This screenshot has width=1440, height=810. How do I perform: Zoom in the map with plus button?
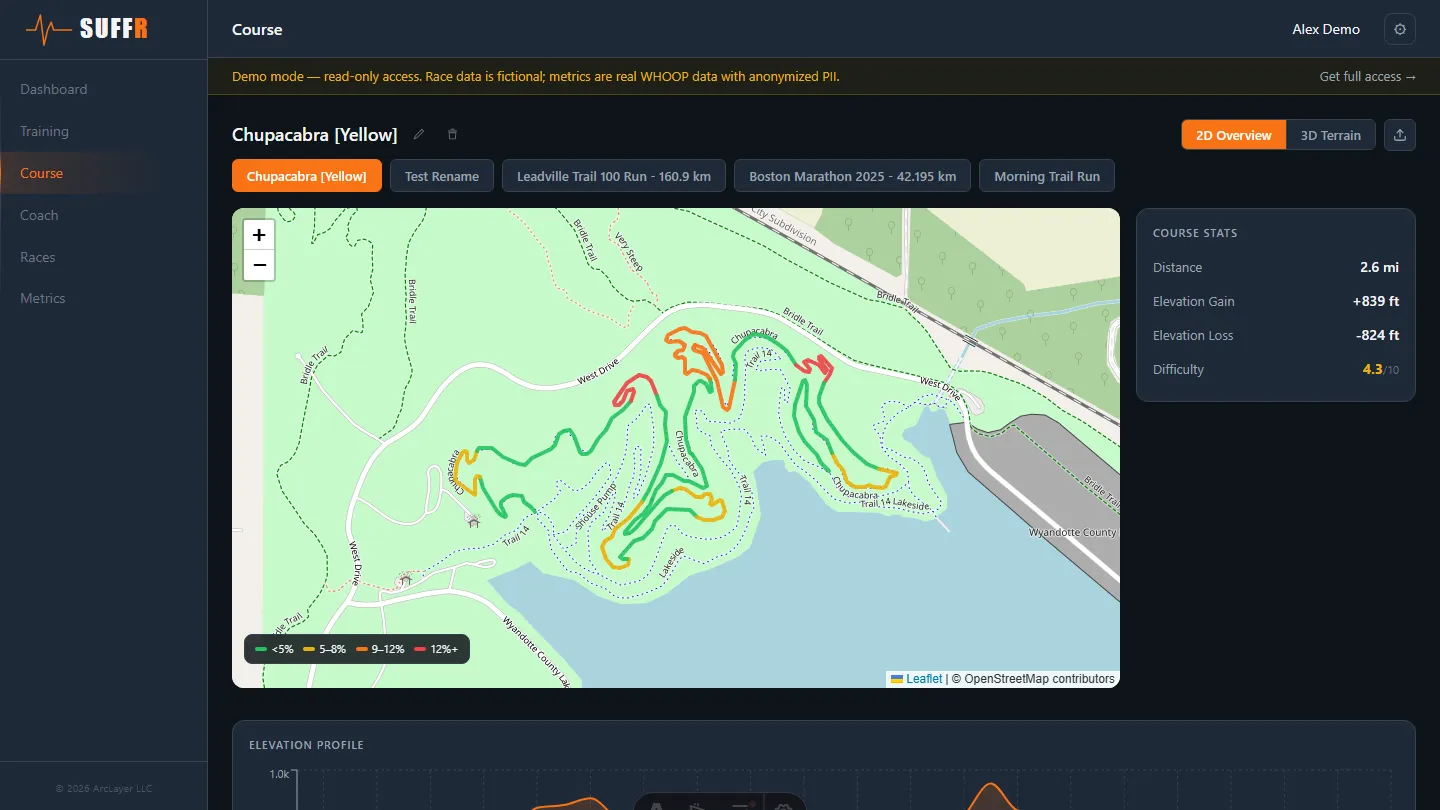coord(259,235)
